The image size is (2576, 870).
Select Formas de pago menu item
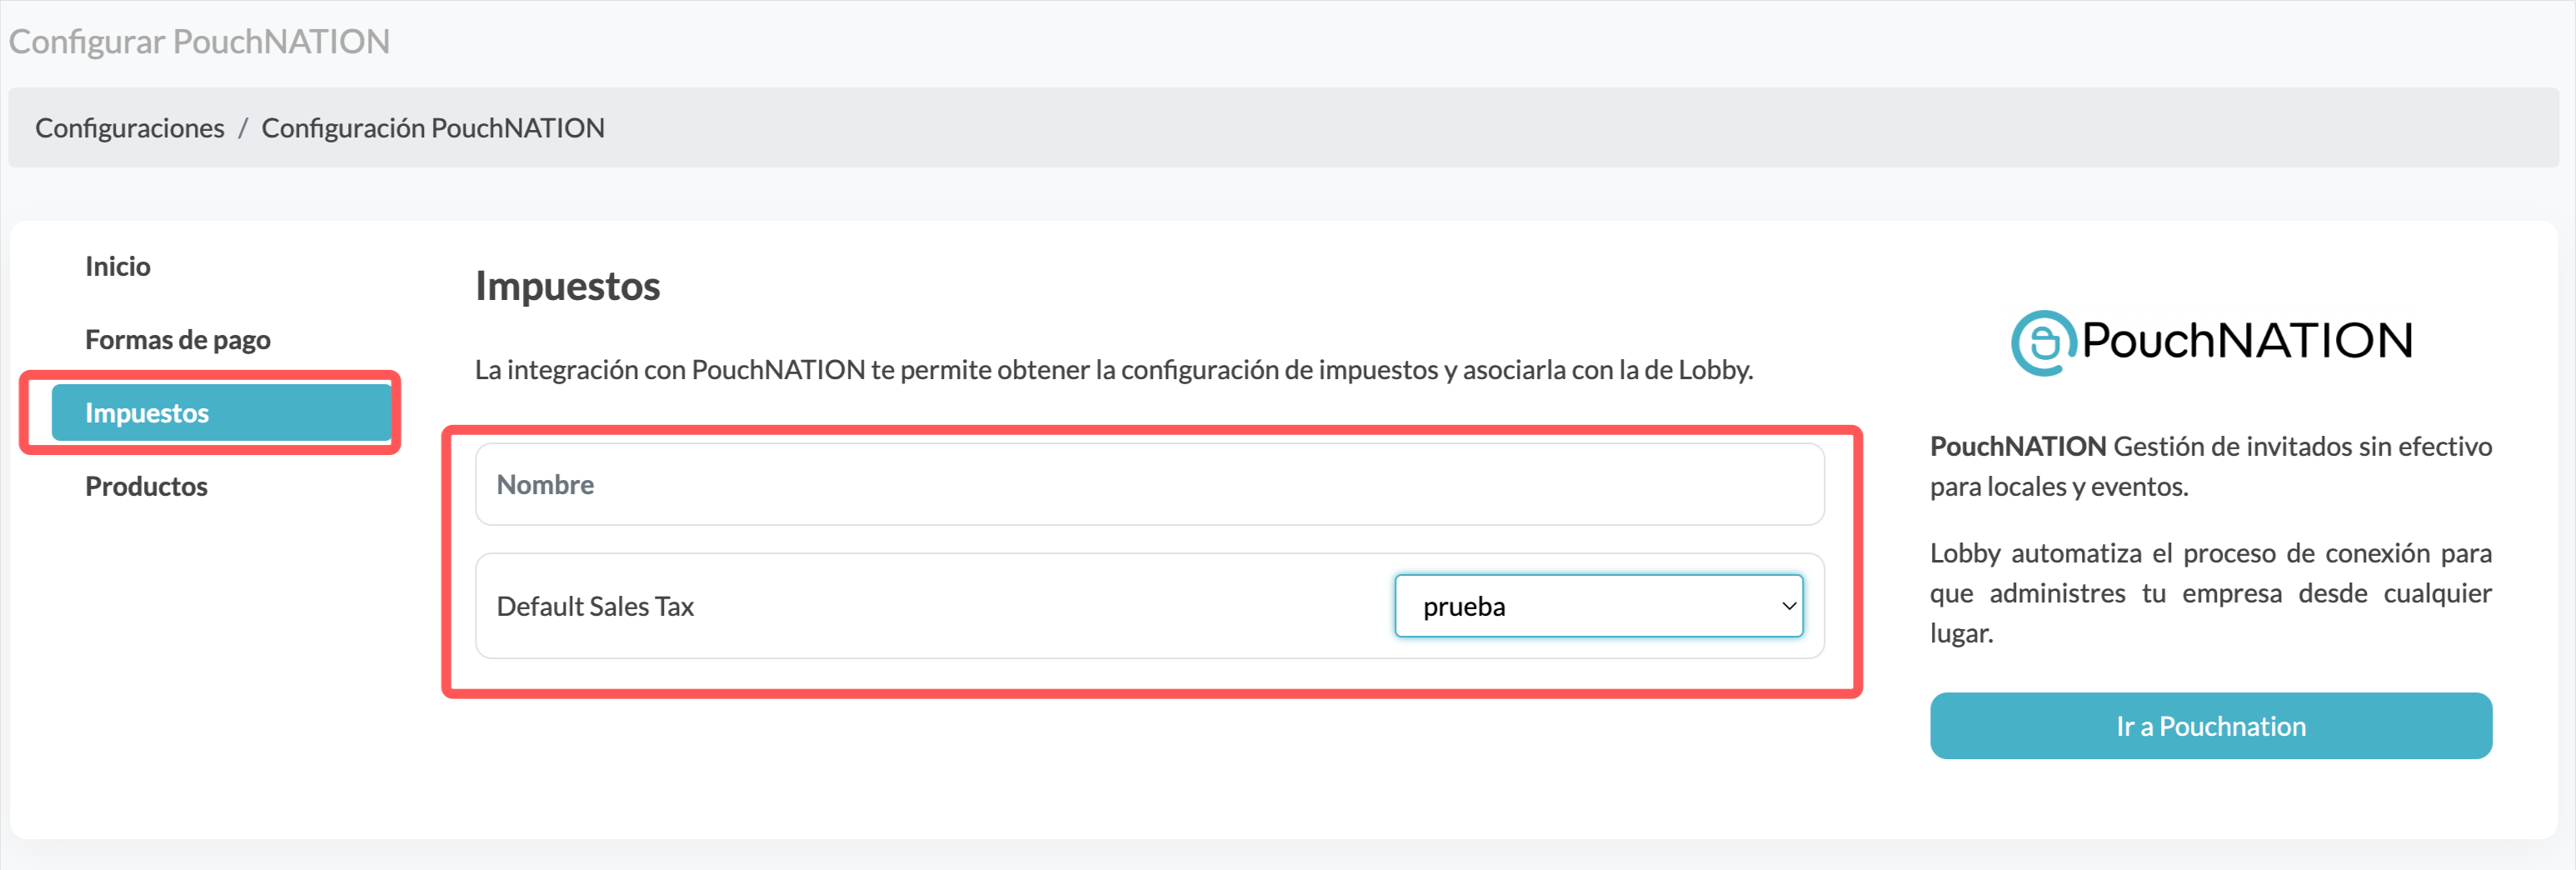(x=177, y=340)
